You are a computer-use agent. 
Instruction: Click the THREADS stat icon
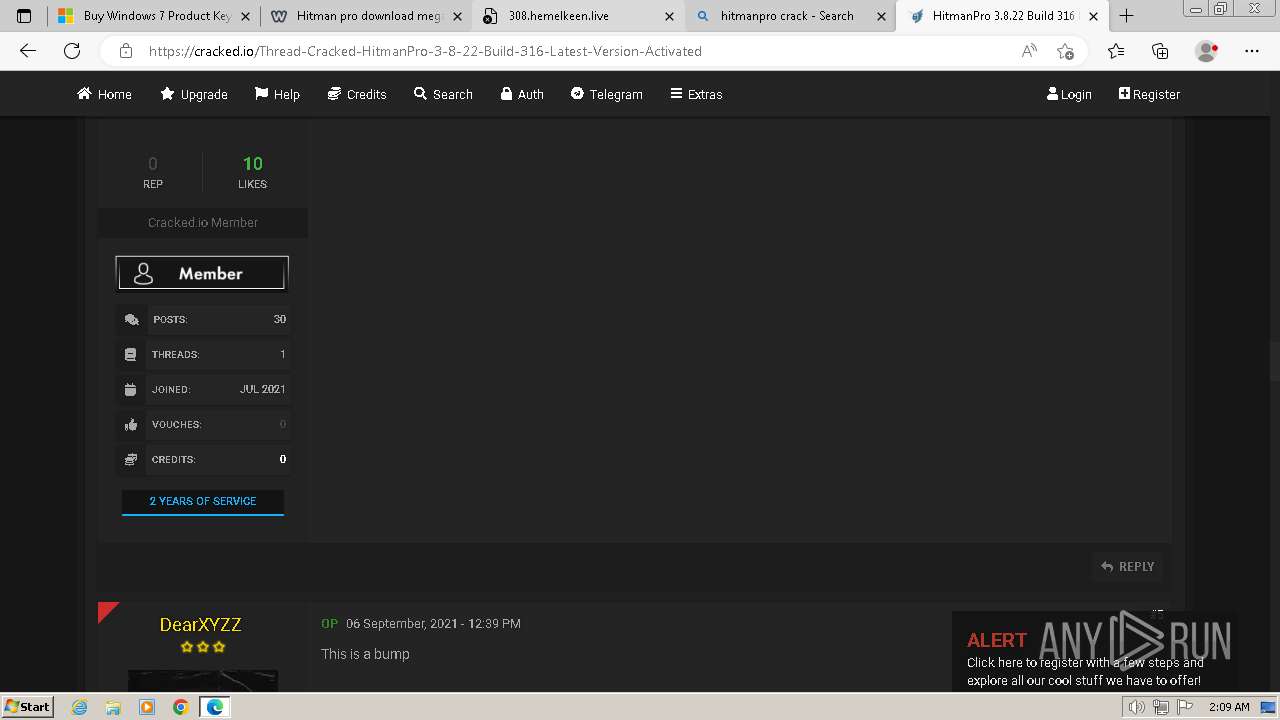tap(131, 355)
